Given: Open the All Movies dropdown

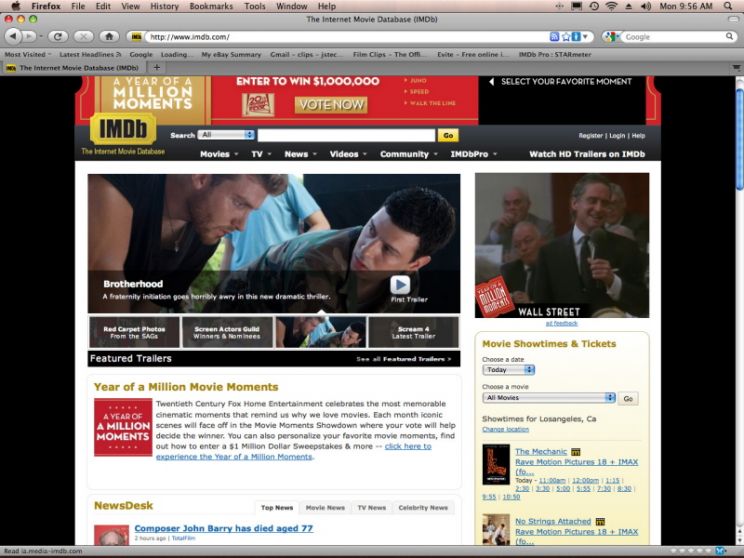Looking at the screenshot, I should click(x=549, y=398).
